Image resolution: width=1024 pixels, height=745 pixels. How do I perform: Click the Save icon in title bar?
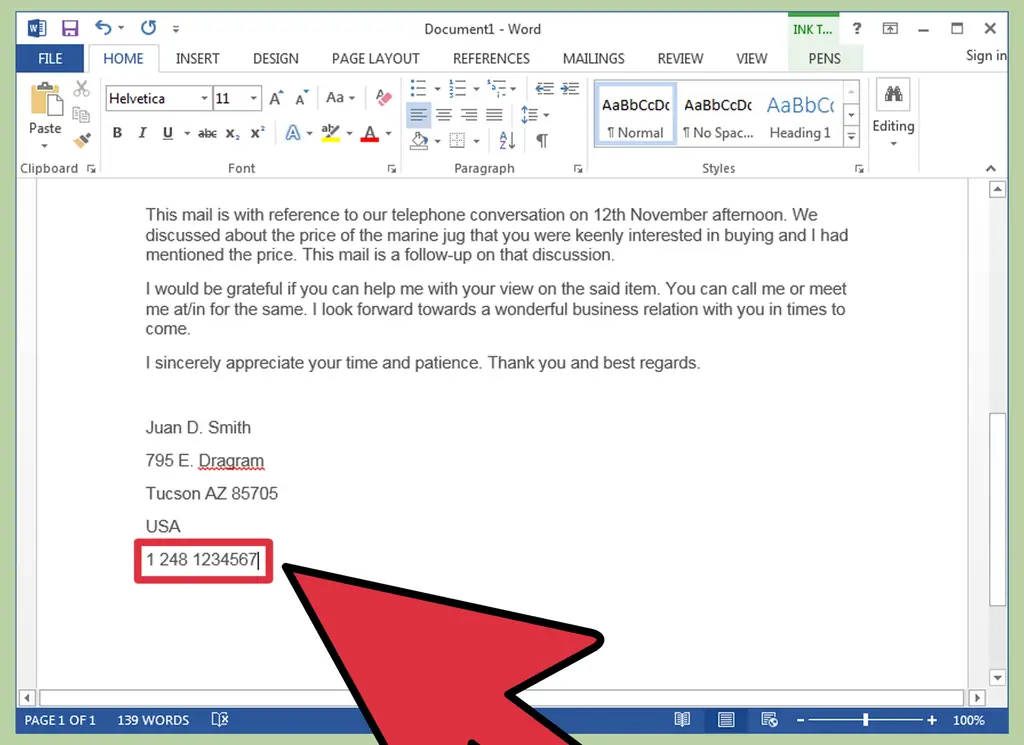click(69, 28)
